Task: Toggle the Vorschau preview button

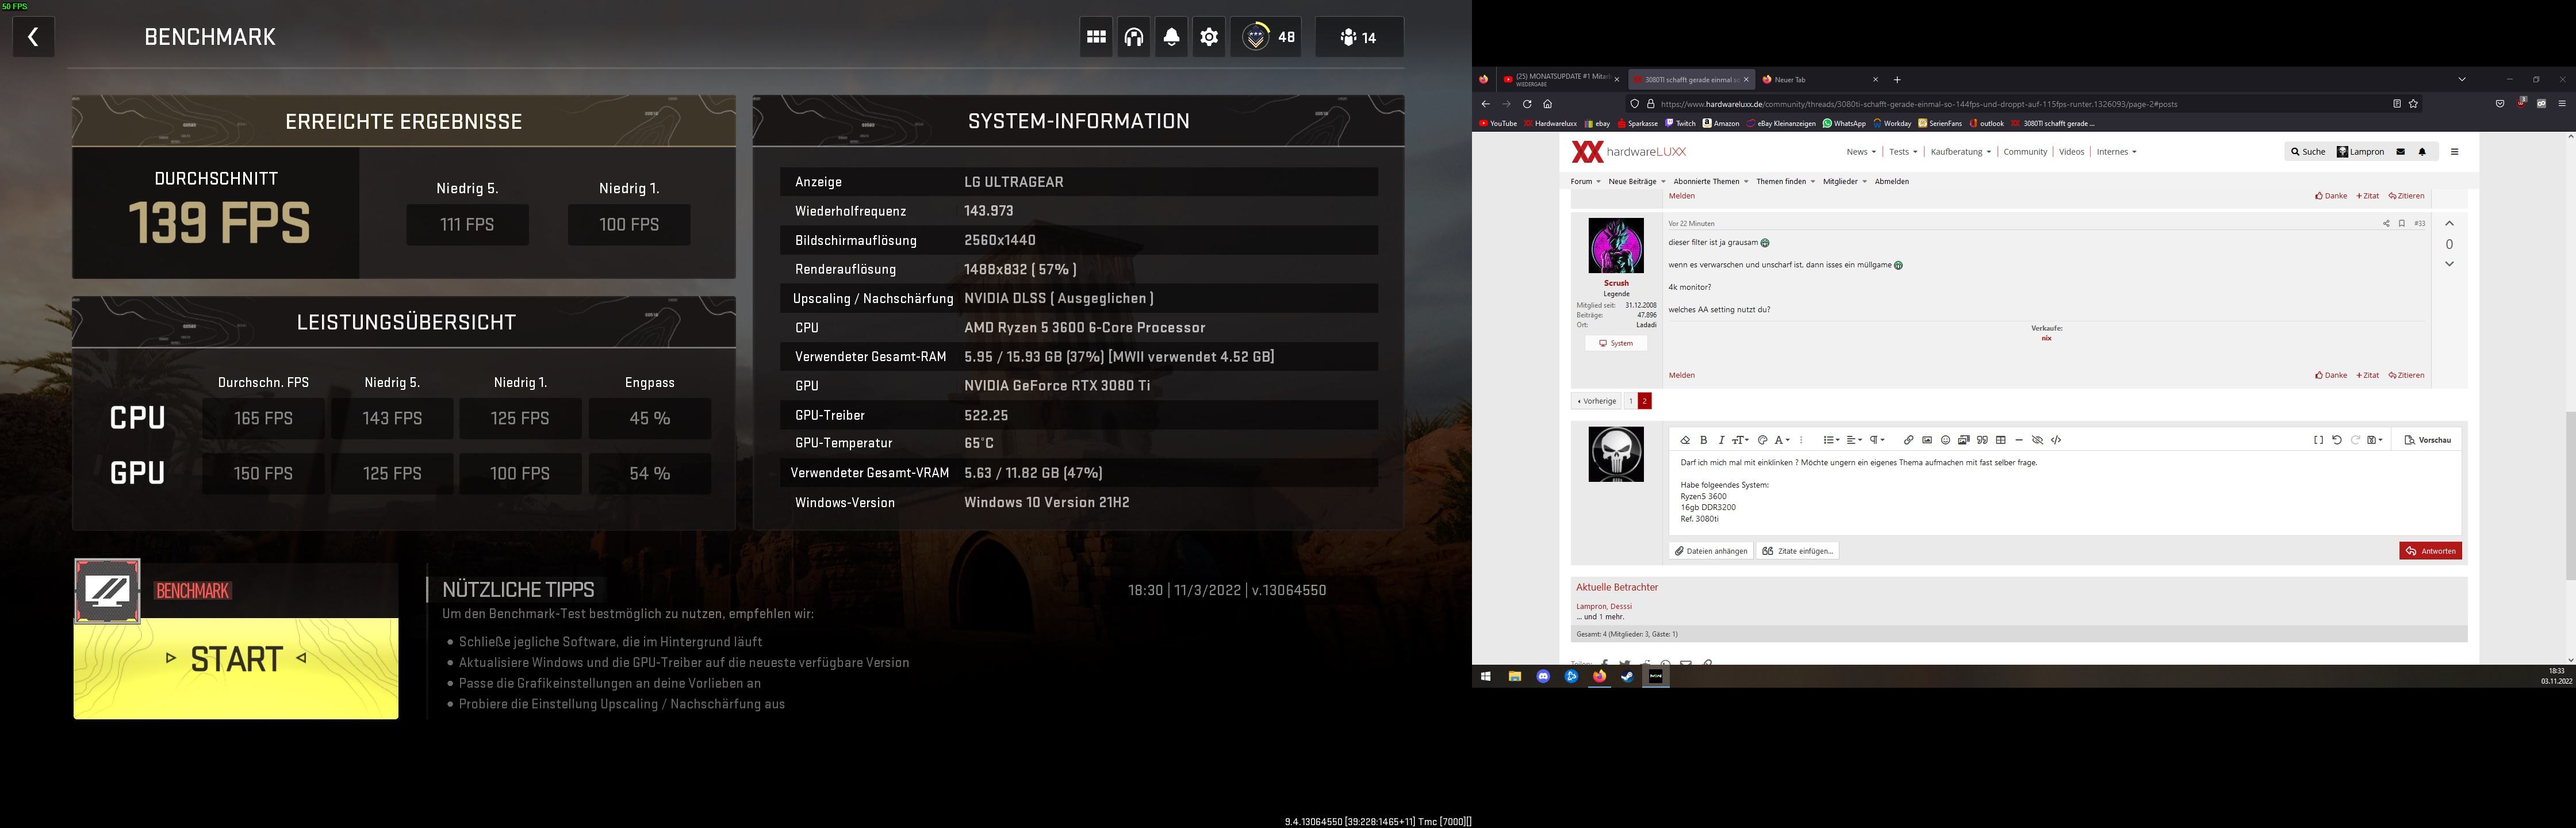Action: 2428,440
